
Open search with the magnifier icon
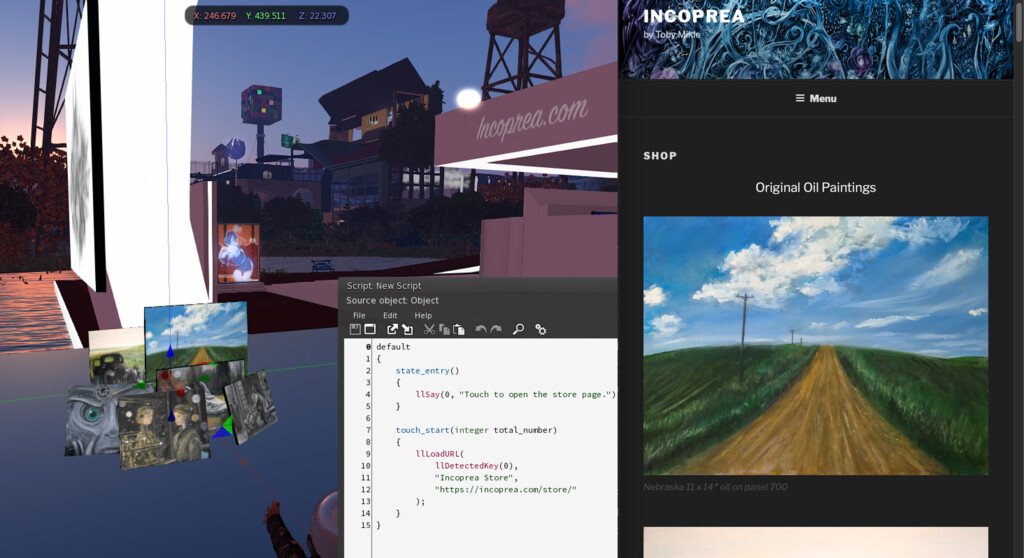click(x=518, y=329)
